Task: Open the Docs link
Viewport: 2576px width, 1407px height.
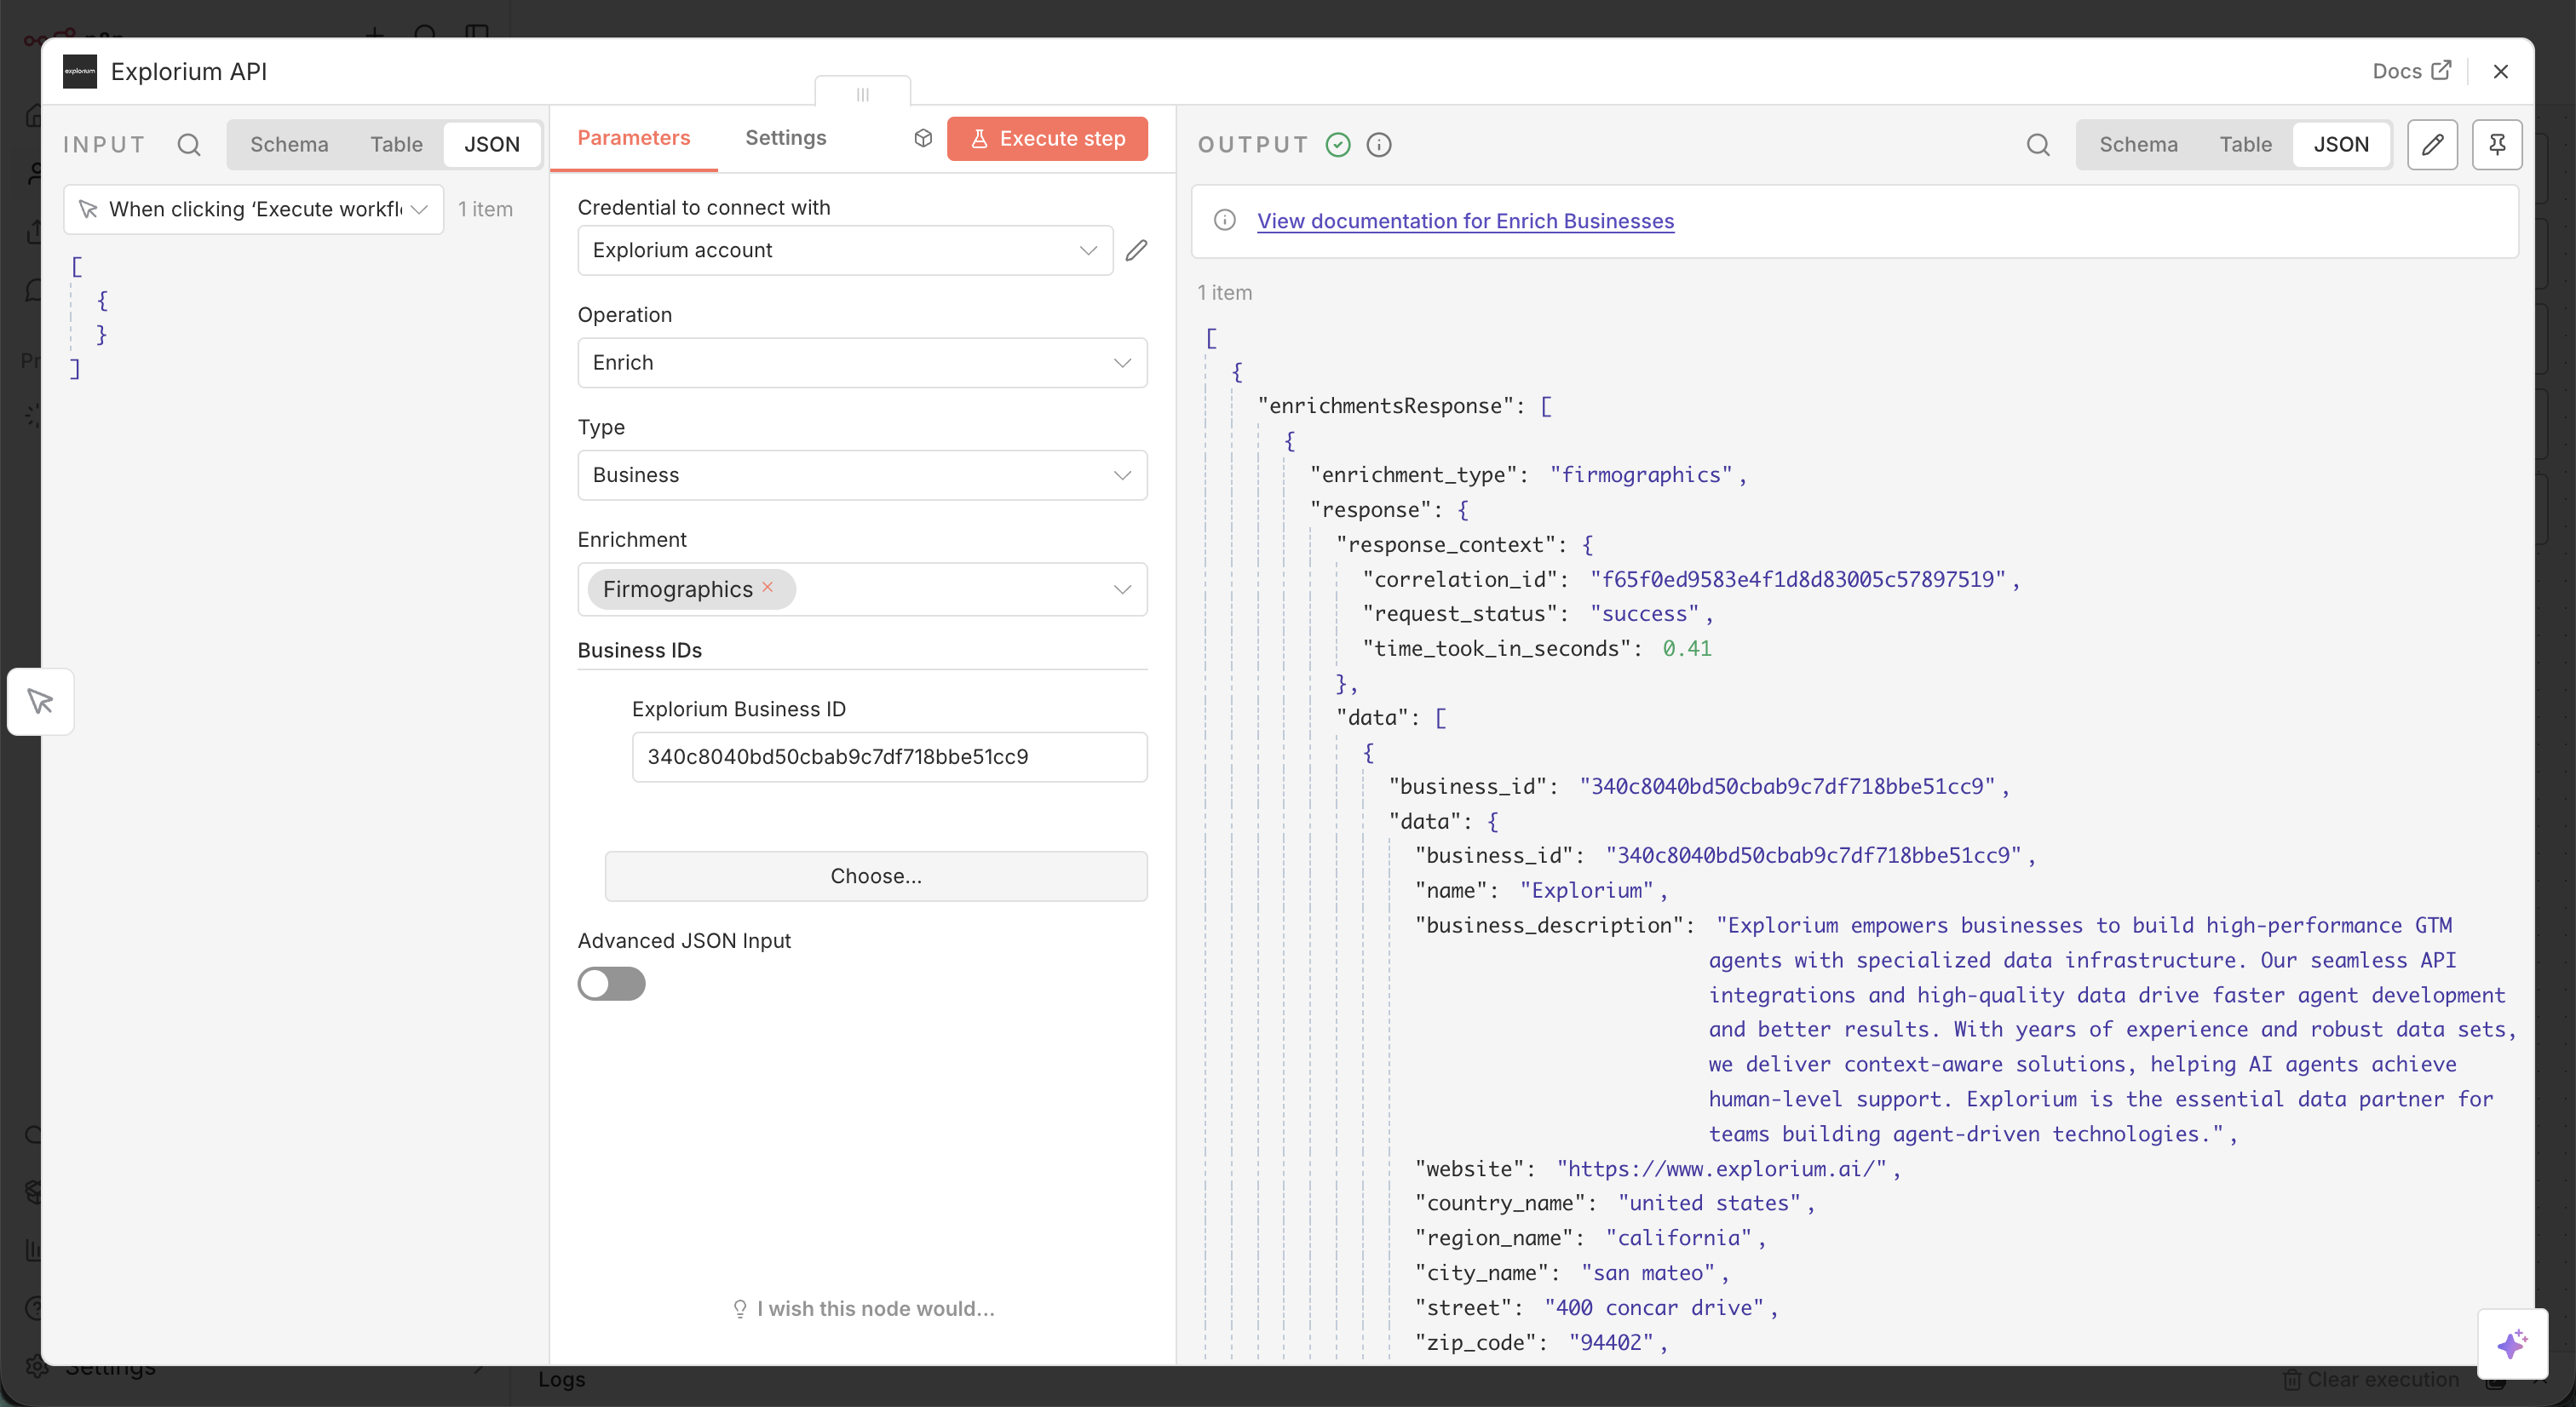Action: tap(2411, 71)
